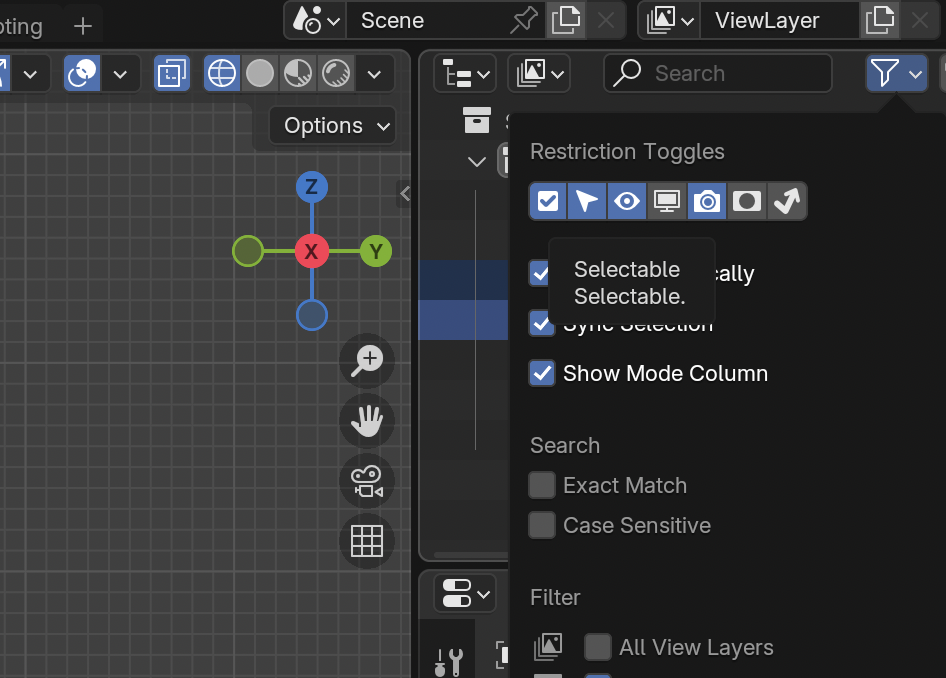This screenshot has height=678, width=946.
Task: Switch to Material Preview shading
Action: pyautogui.click(x=298, y=73)
